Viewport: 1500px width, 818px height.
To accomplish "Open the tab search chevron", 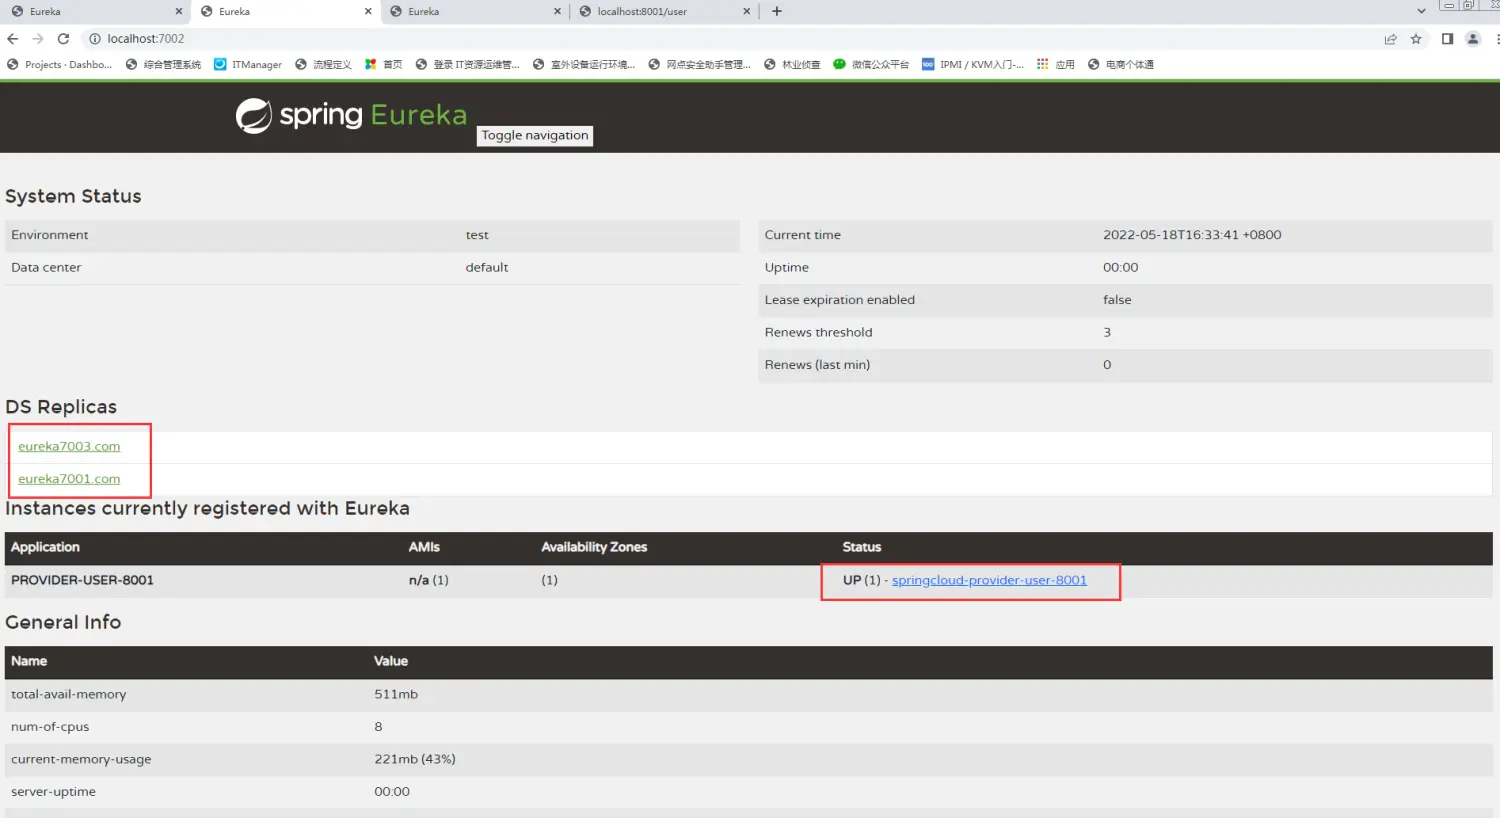I will 1421,11.
